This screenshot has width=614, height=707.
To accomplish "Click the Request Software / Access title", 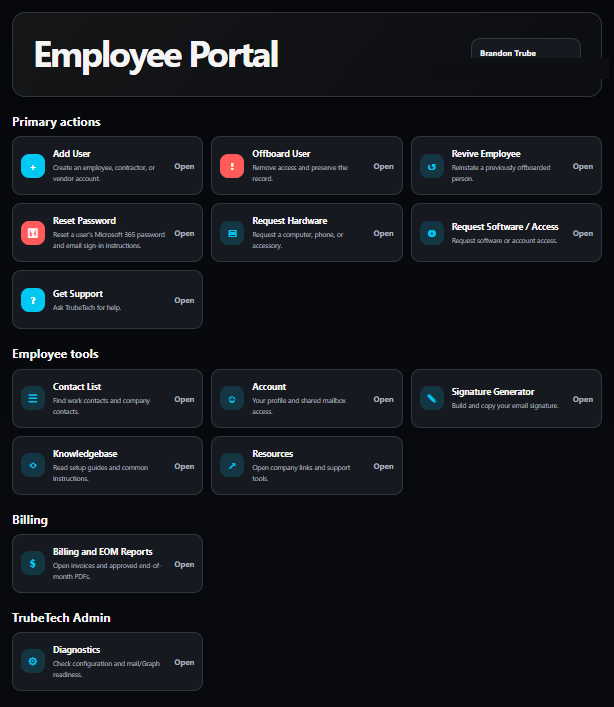I will tap(505, 227).
